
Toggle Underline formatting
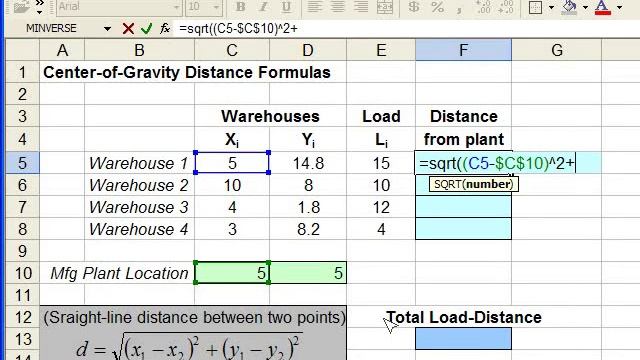tap(287, 7)
